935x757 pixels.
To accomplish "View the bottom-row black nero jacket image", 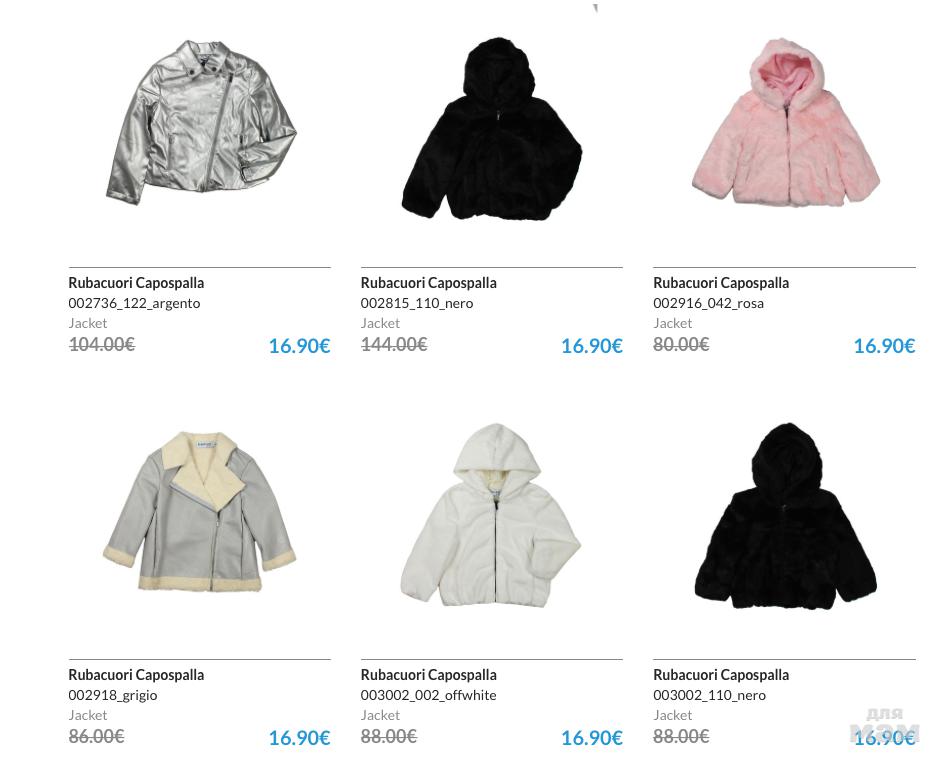I will (785, 516).
